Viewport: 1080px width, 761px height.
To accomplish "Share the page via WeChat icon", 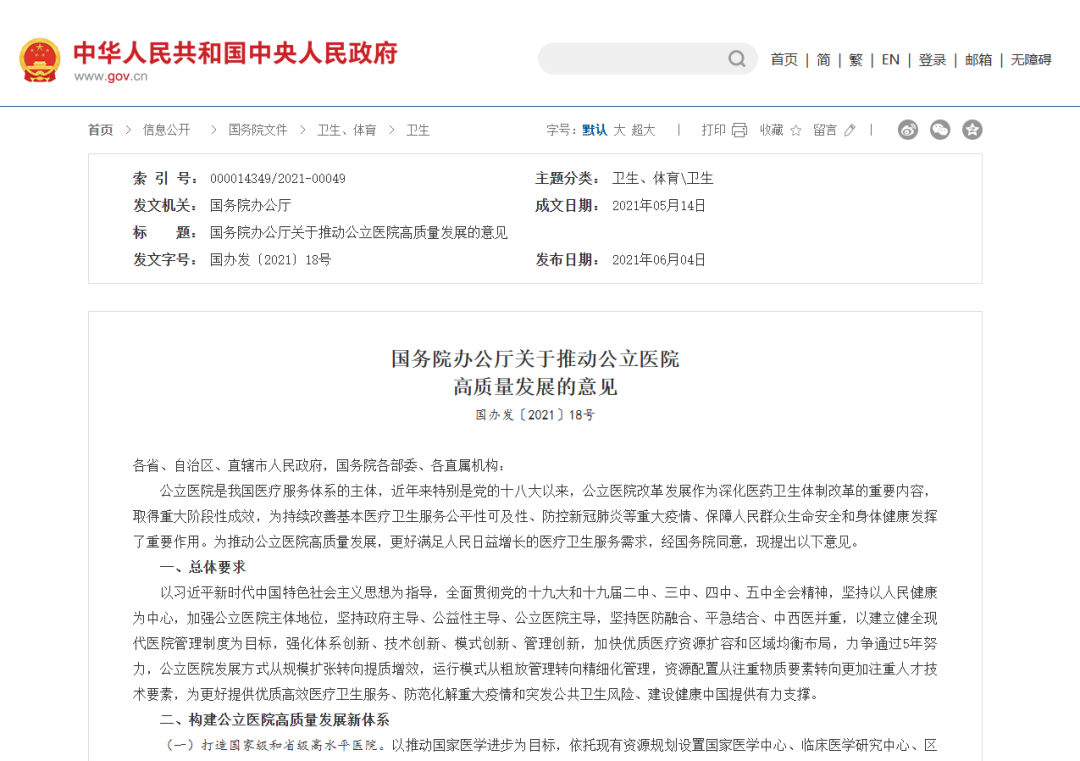I will point(940,129).
